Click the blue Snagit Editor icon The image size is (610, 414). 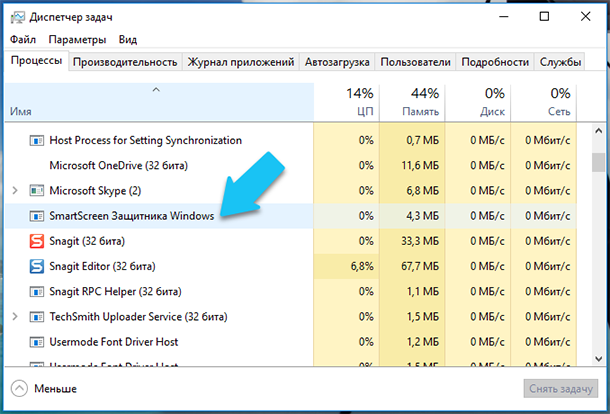(x=37, y=267)
